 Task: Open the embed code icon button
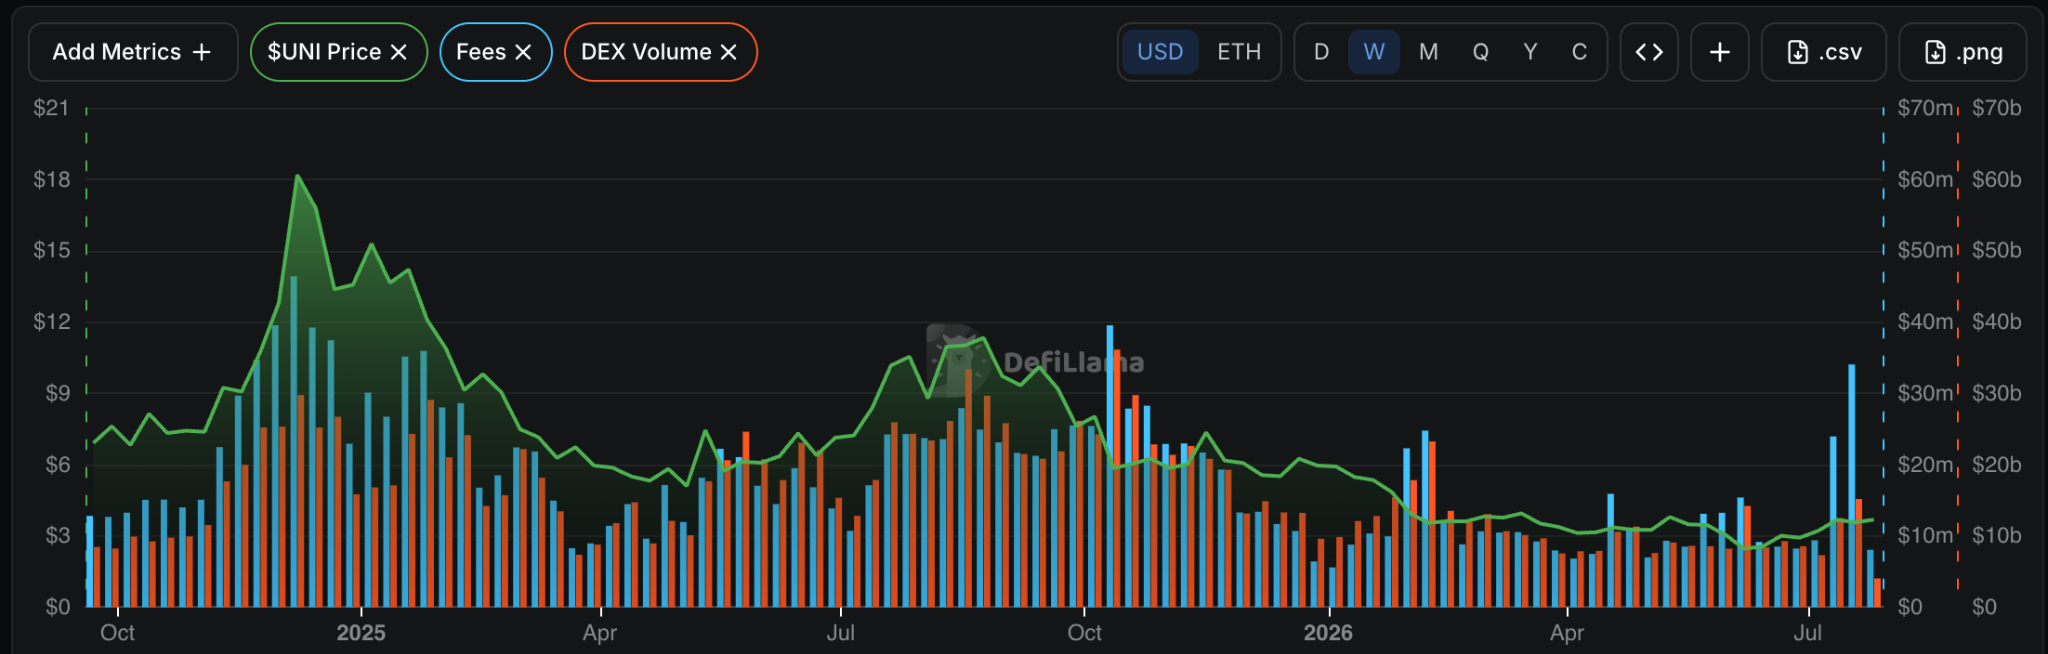click(1649, 52)
